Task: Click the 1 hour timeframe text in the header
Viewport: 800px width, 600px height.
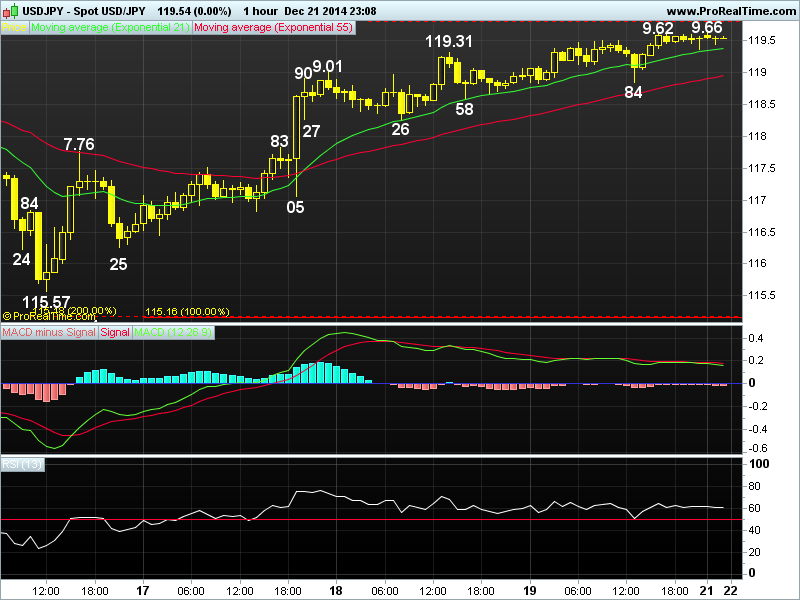Action: point(260,11)
